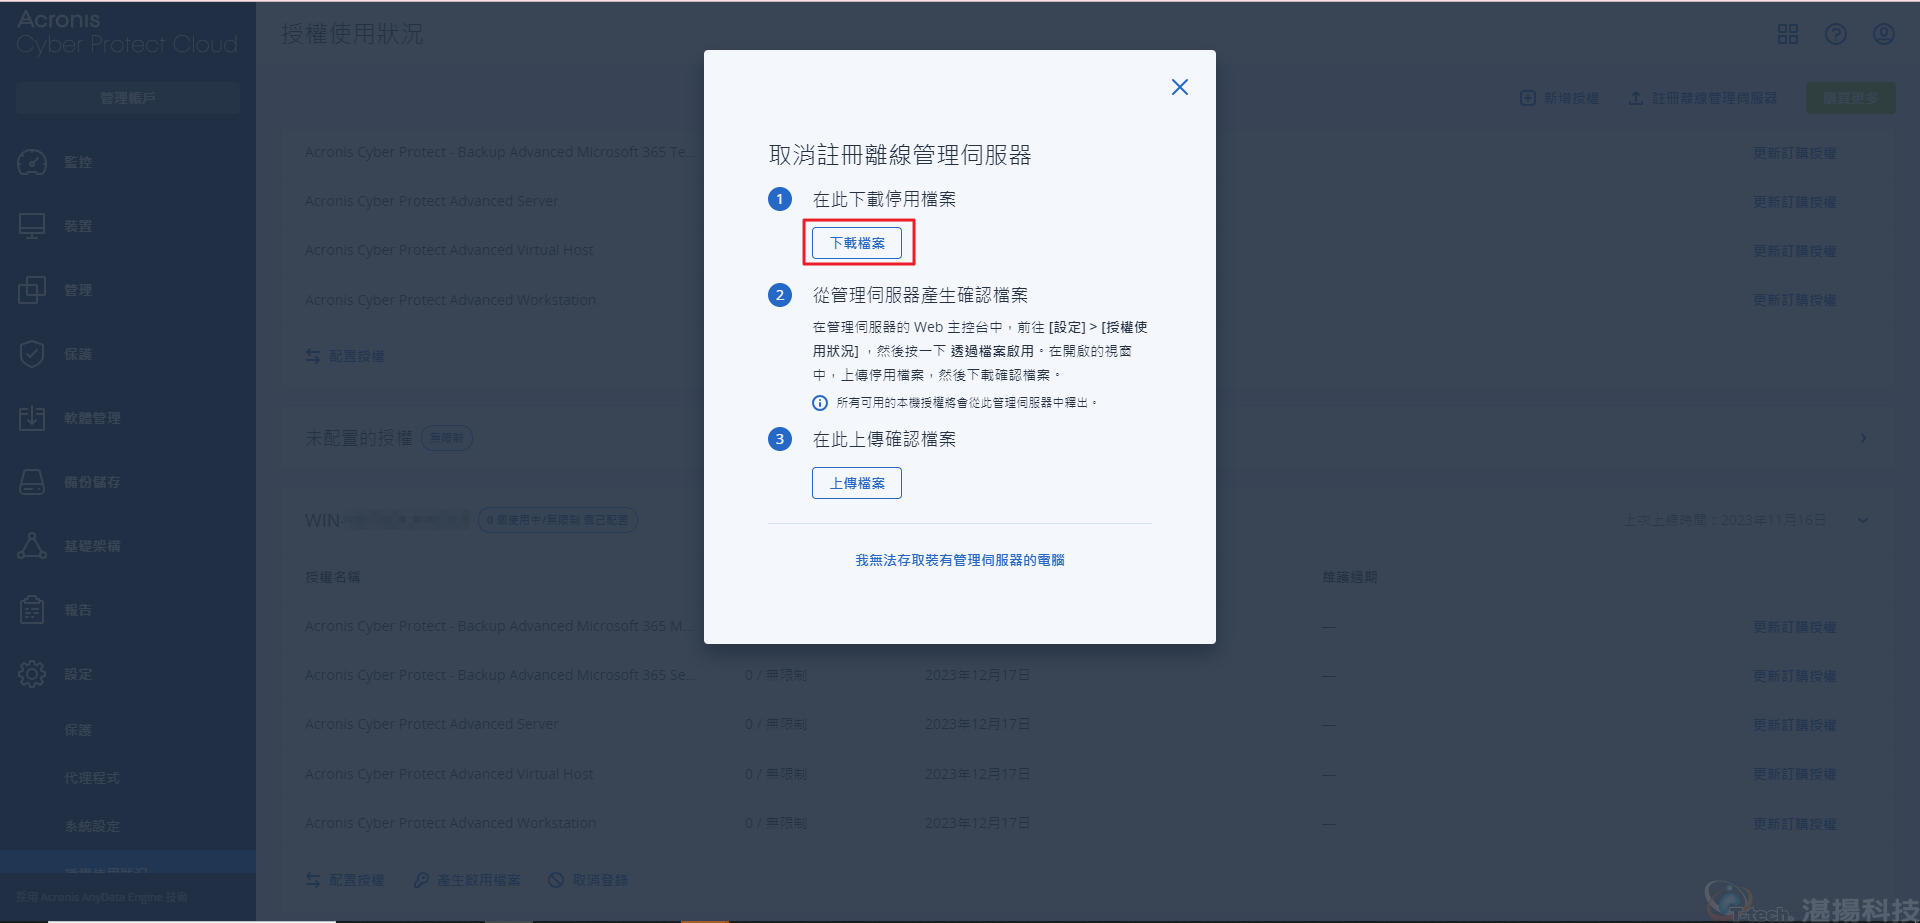Click the green 購買更多 button
Viewport: 1920px width, 923px height.
coord(1850,98)
